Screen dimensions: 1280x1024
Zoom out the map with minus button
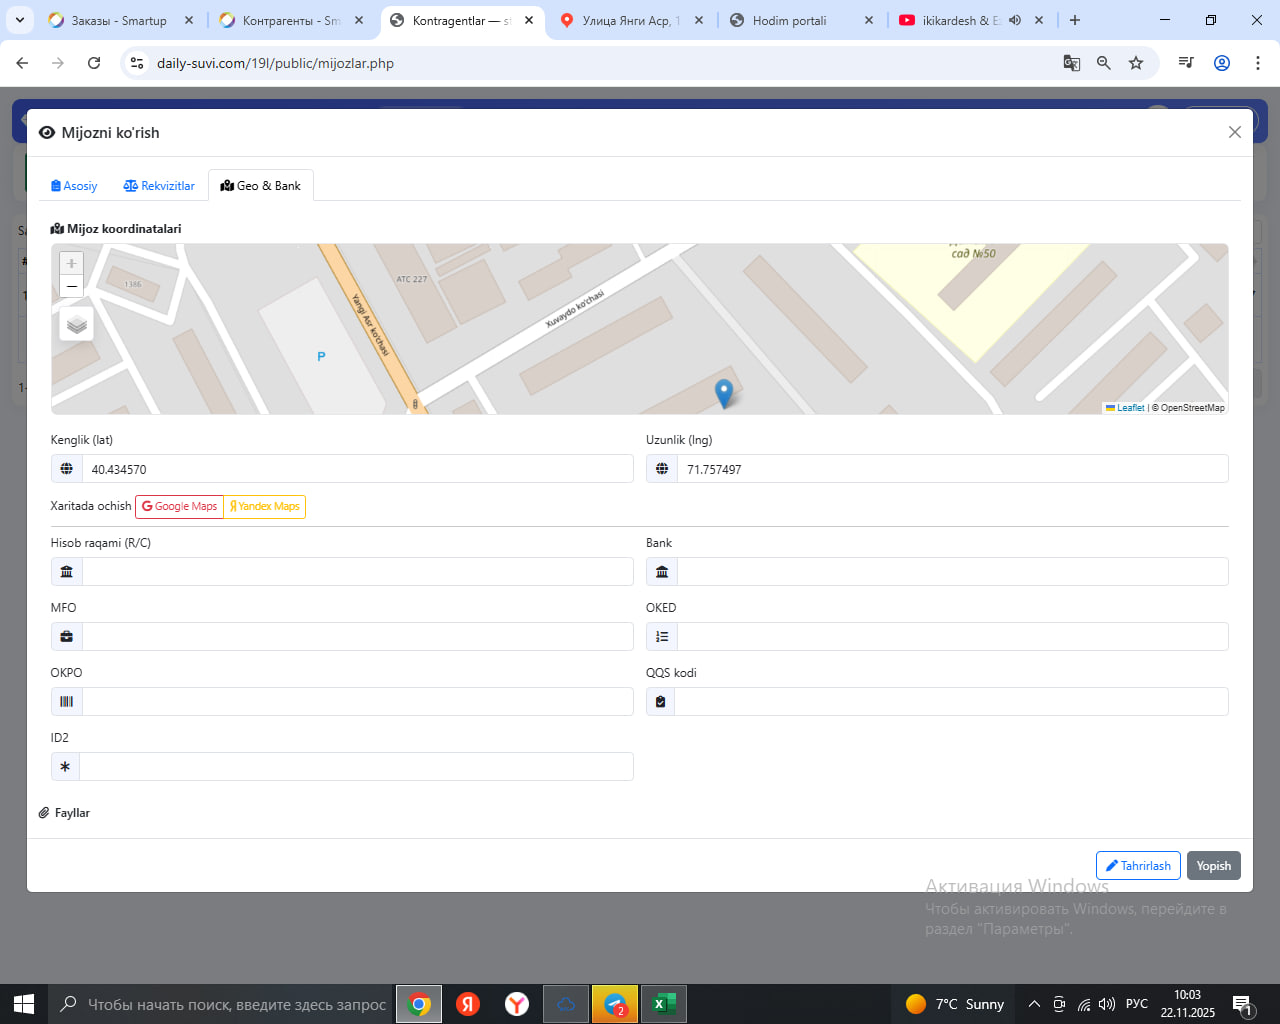coord(71,287)
